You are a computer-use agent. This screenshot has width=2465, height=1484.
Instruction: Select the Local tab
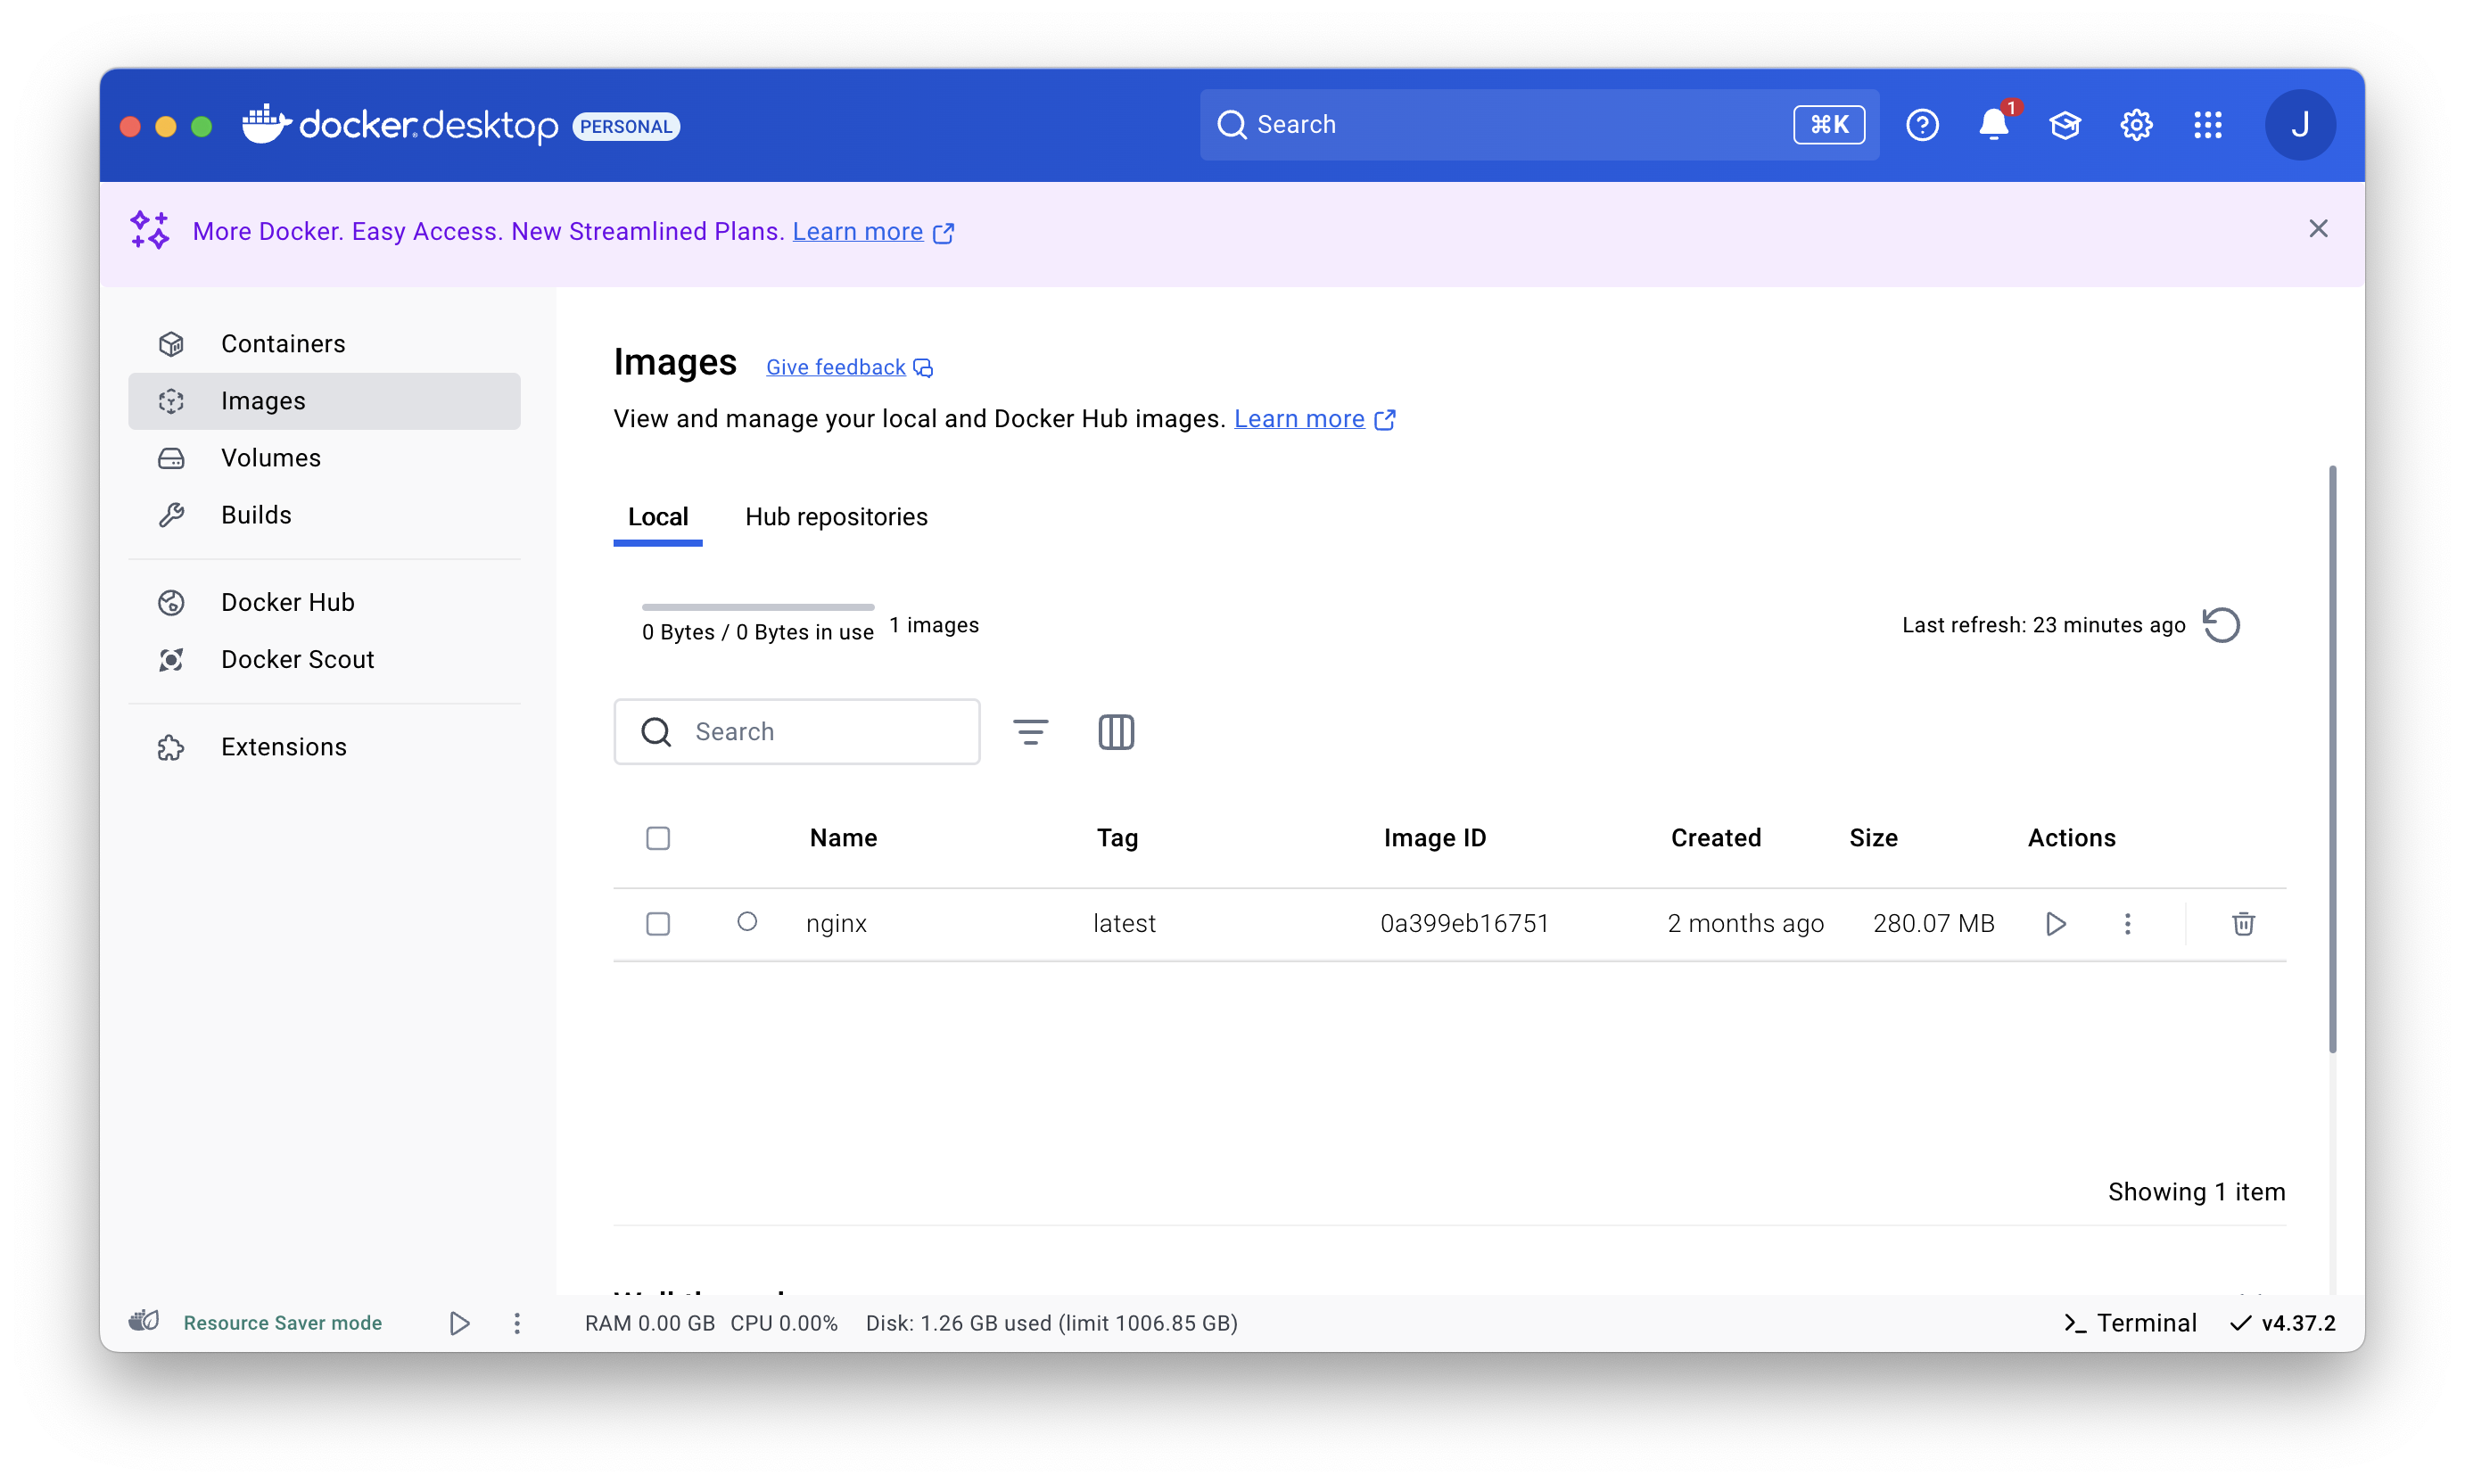tap(658, 517)
